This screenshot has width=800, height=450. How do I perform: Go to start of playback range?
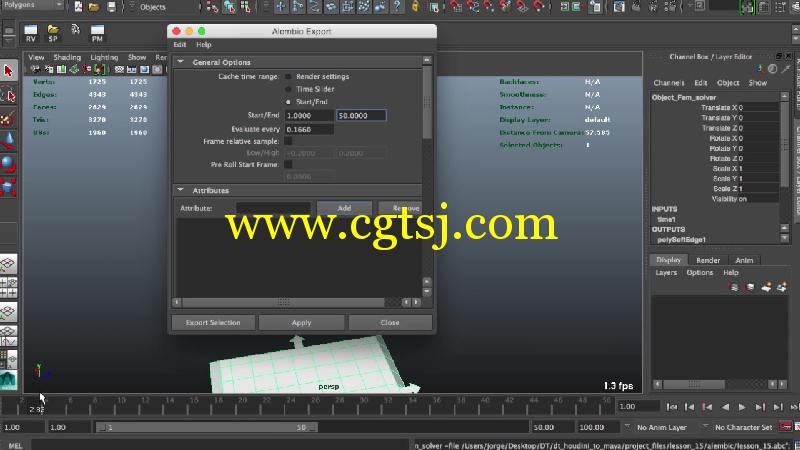[x=672, y=407]
